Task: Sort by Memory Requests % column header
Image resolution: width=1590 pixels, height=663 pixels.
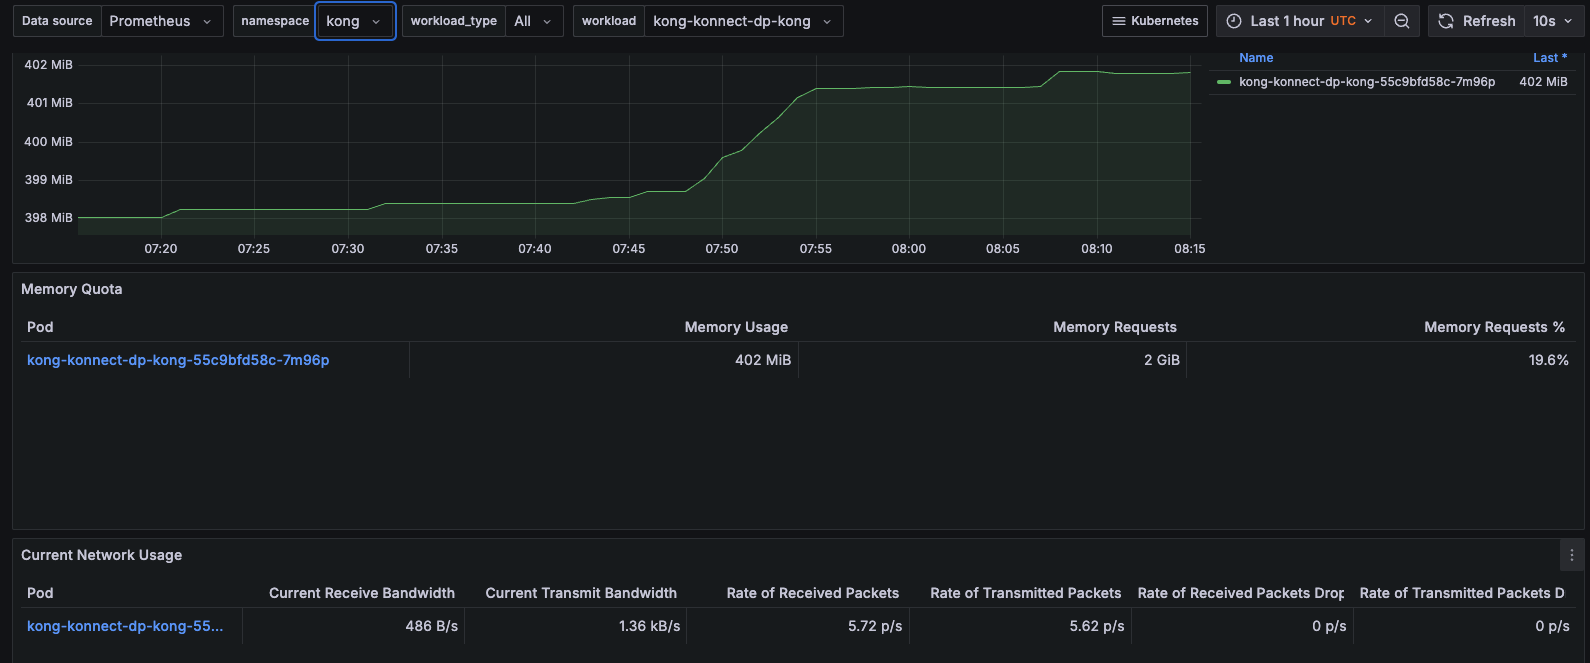Action: [1494, 327]
